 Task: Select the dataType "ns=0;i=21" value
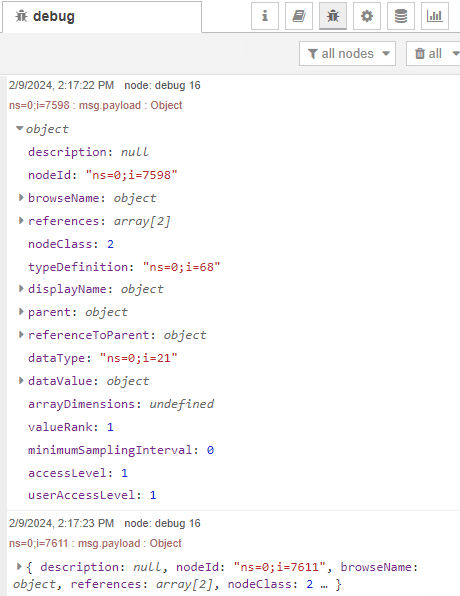[x=139, y=358]
